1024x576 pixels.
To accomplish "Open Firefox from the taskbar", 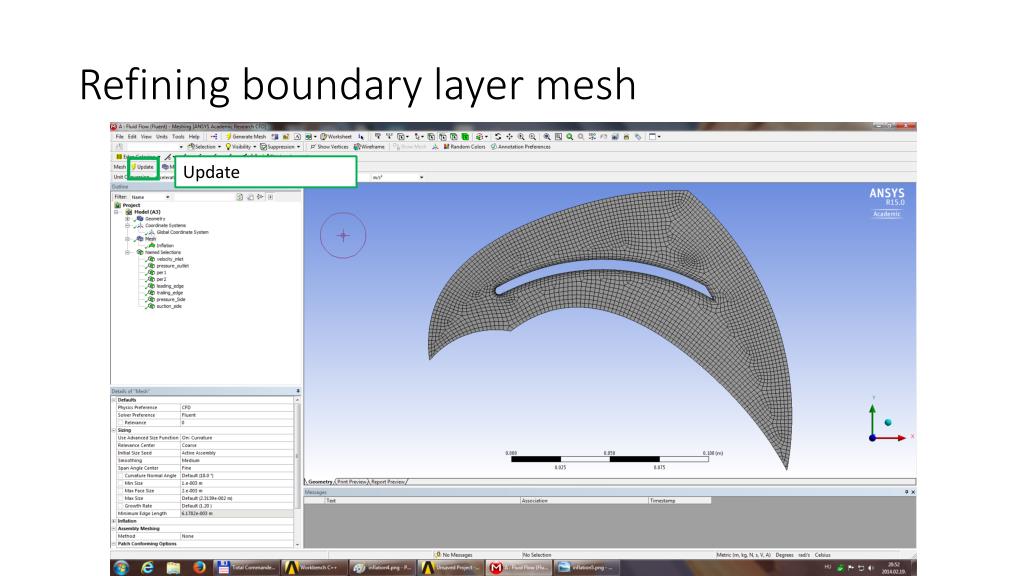I will pos(199,568).
